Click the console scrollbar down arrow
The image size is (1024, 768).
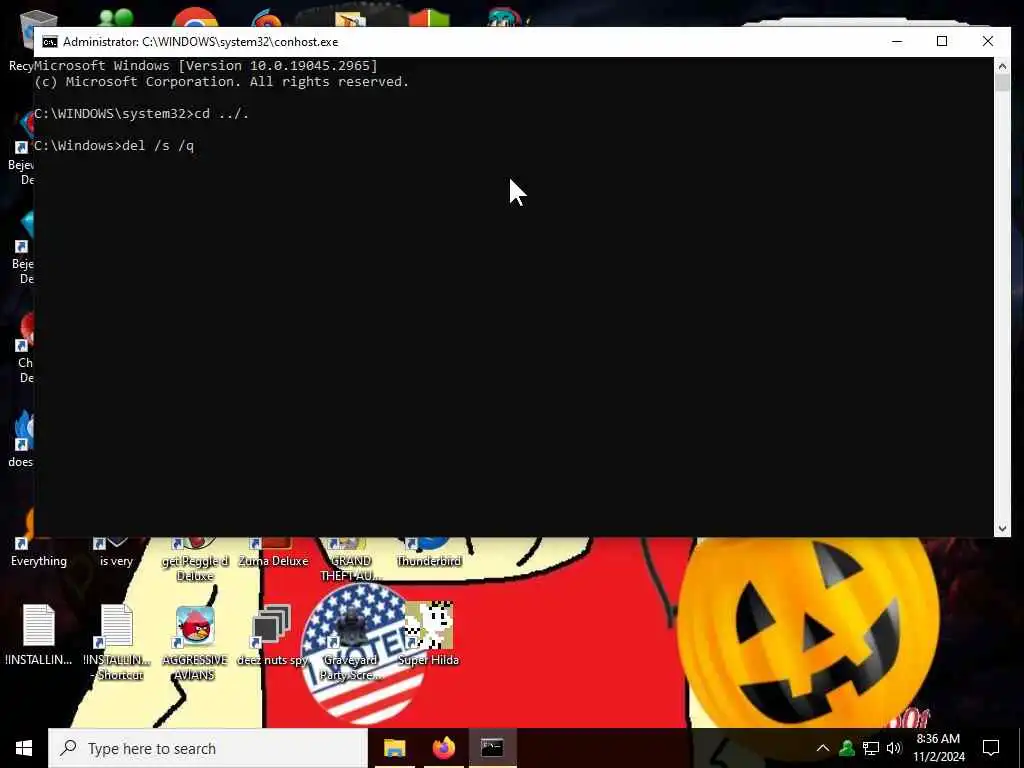(x=1002, y=528)
